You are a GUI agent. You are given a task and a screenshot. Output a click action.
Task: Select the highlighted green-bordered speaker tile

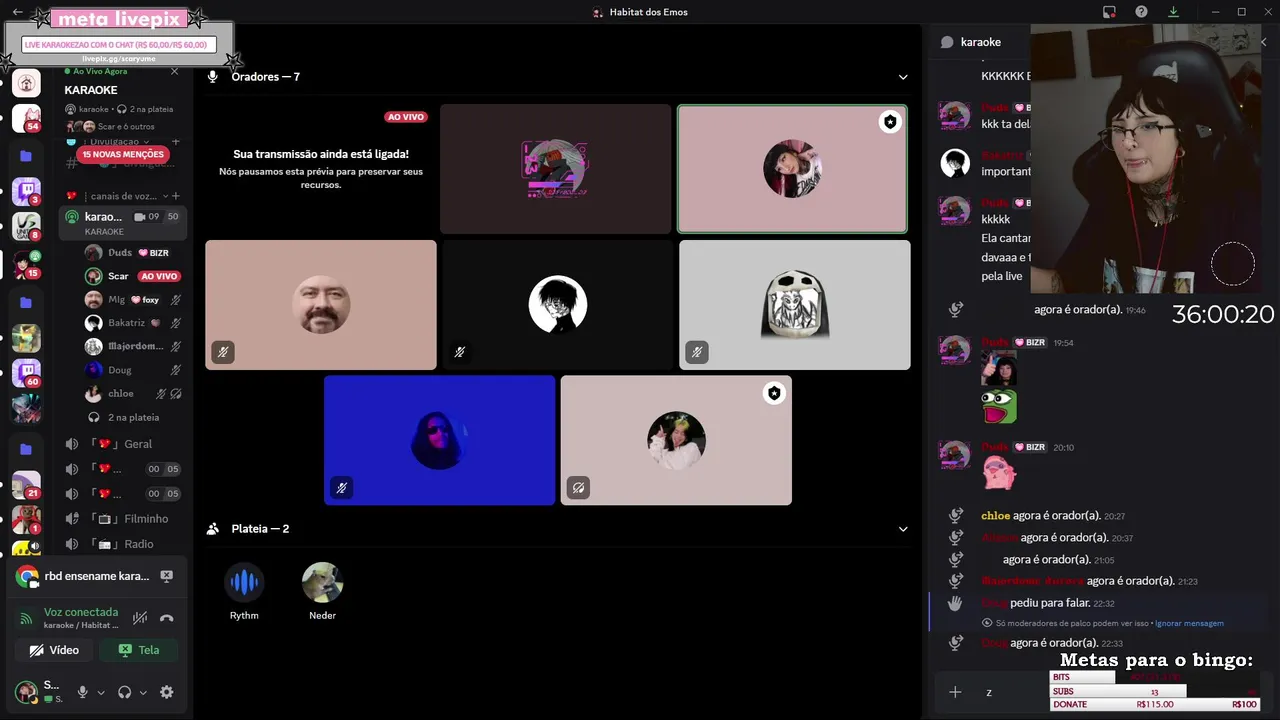(793, 169)
